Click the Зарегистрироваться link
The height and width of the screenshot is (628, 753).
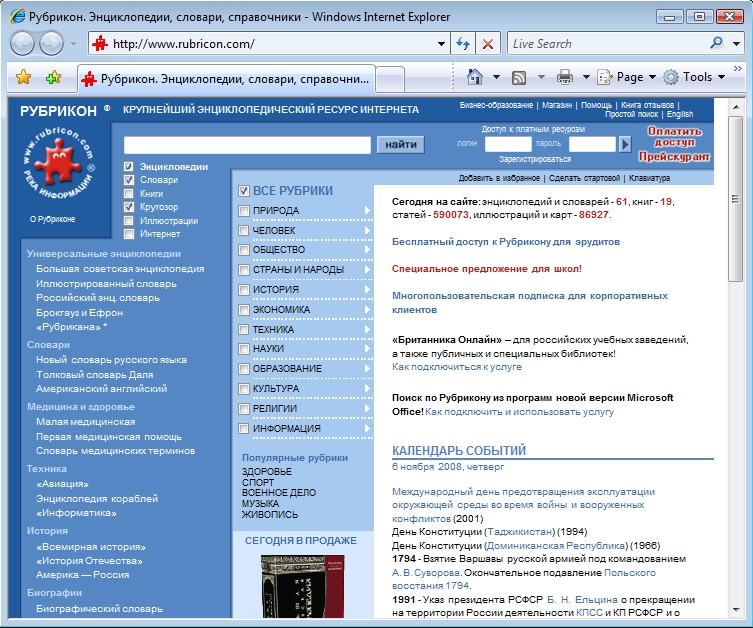coord(534,159)
